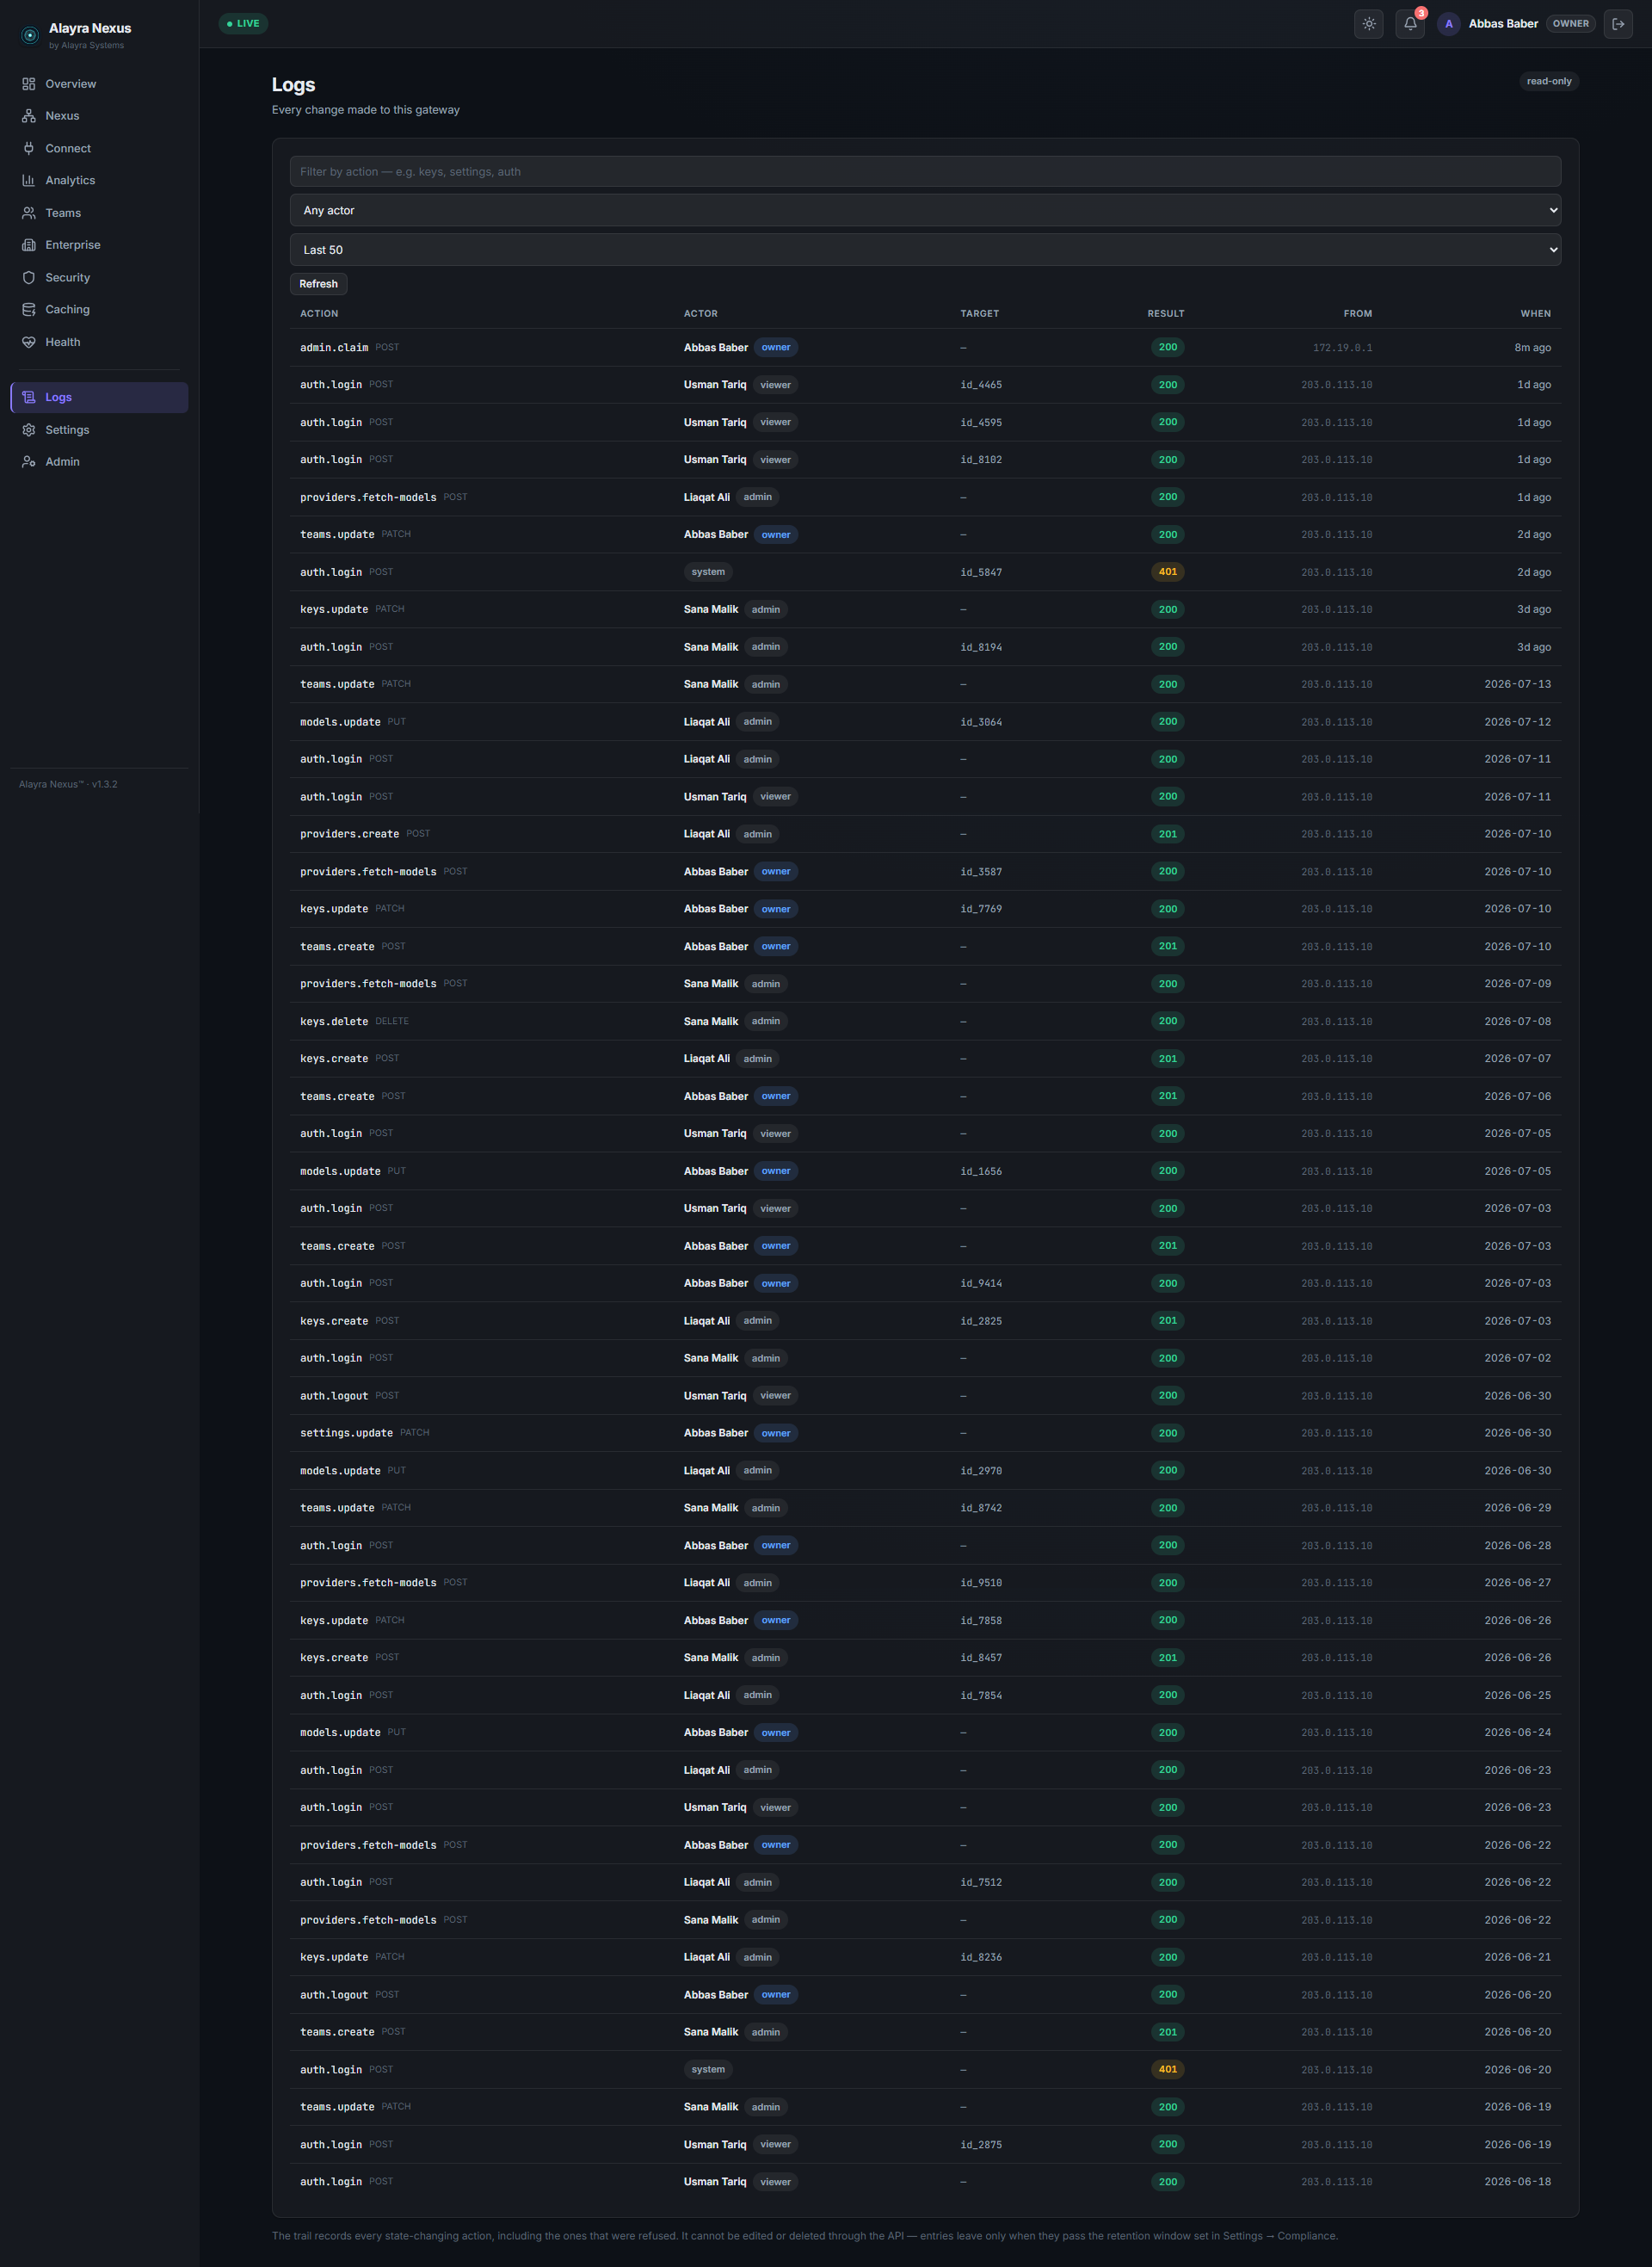
Task: Click the Alayra Nexus logo icon
Action: point(30,35)
